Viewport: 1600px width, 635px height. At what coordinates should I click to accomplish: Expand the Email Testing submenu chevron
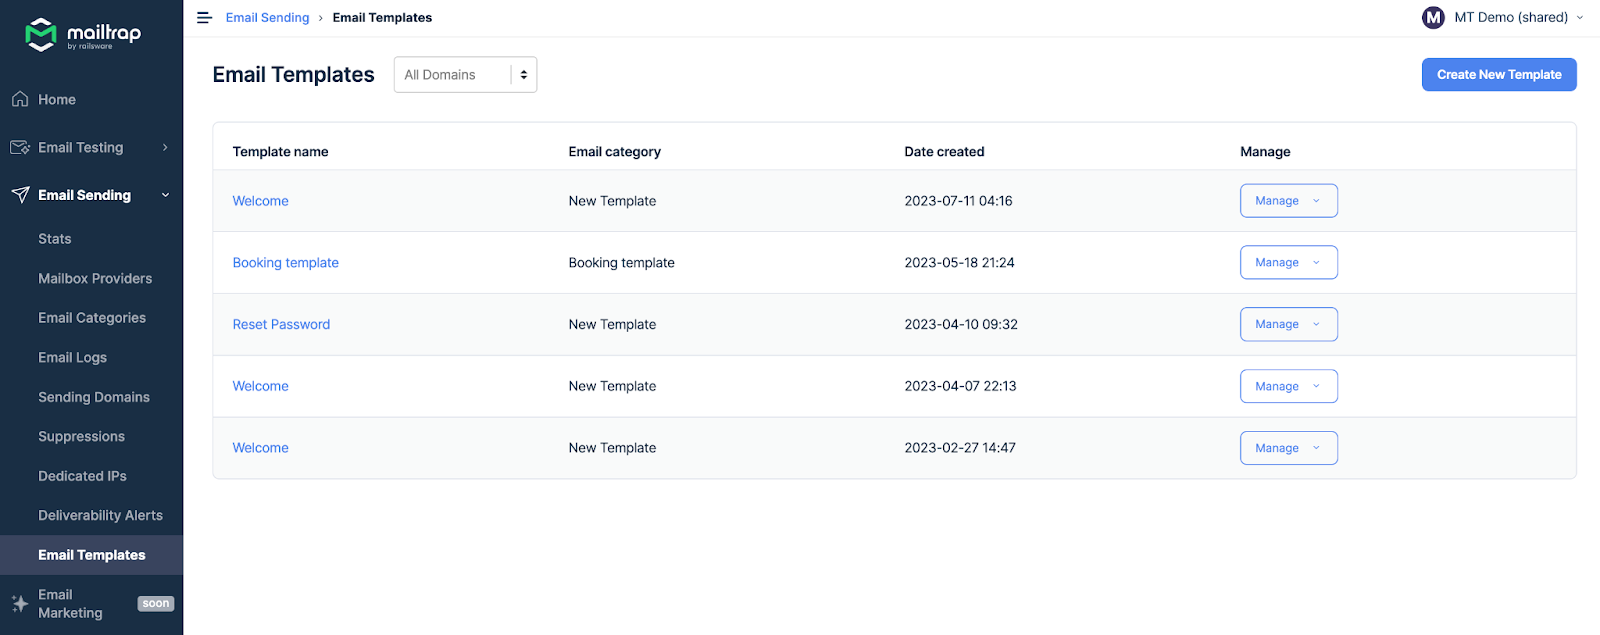165,147
